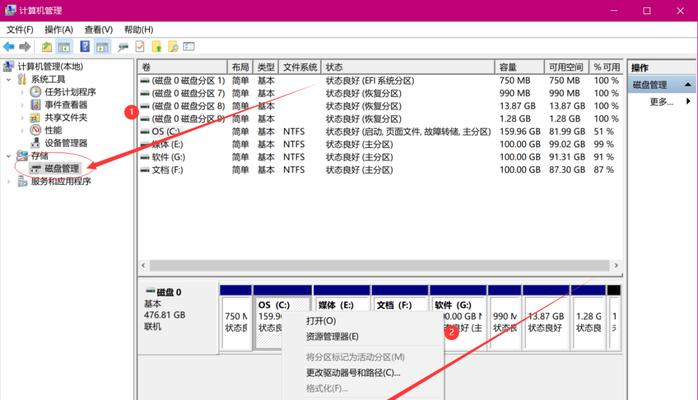Expand the 事件查看器 node arrow
Image resolution: width=698 pixels, height=400 pixels.
[22, 105]
